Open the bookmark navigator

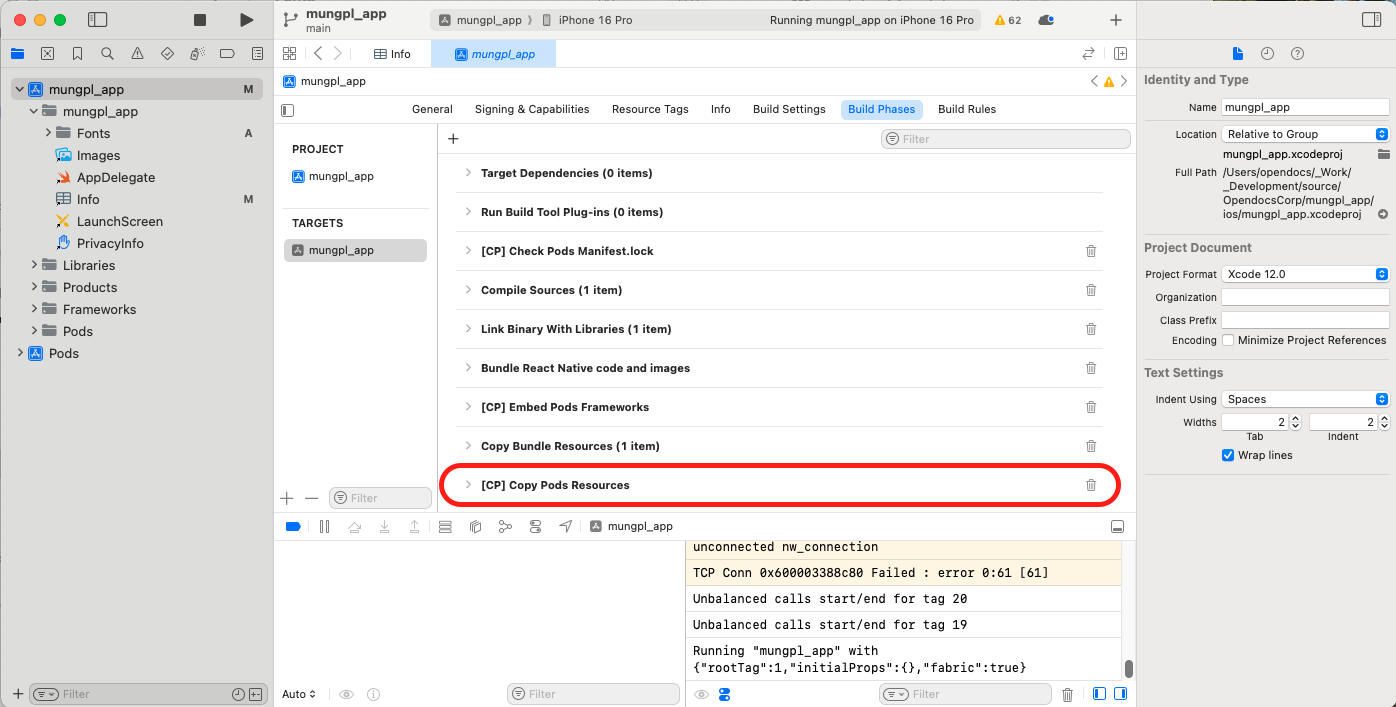tap(77, 54)
